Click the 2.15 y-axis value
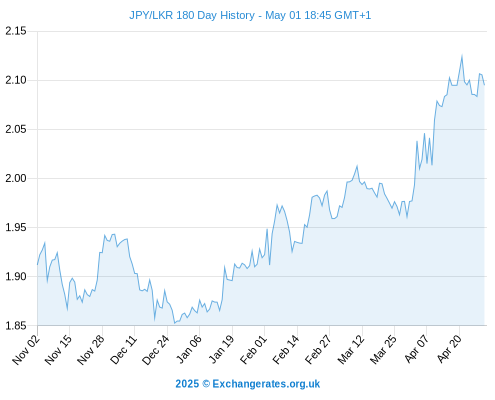 pyautogui.click(x=16, y=31)
